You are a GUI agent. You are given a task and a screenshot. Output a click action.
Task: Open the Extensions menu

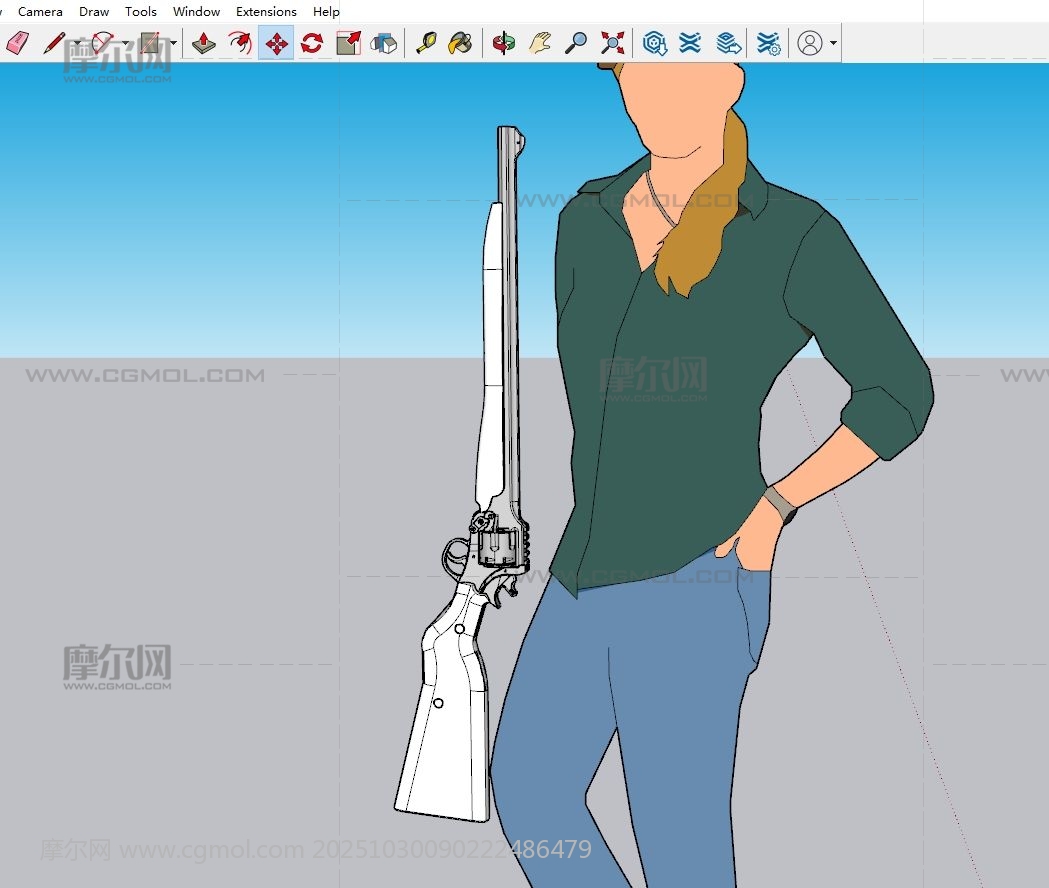266,12
